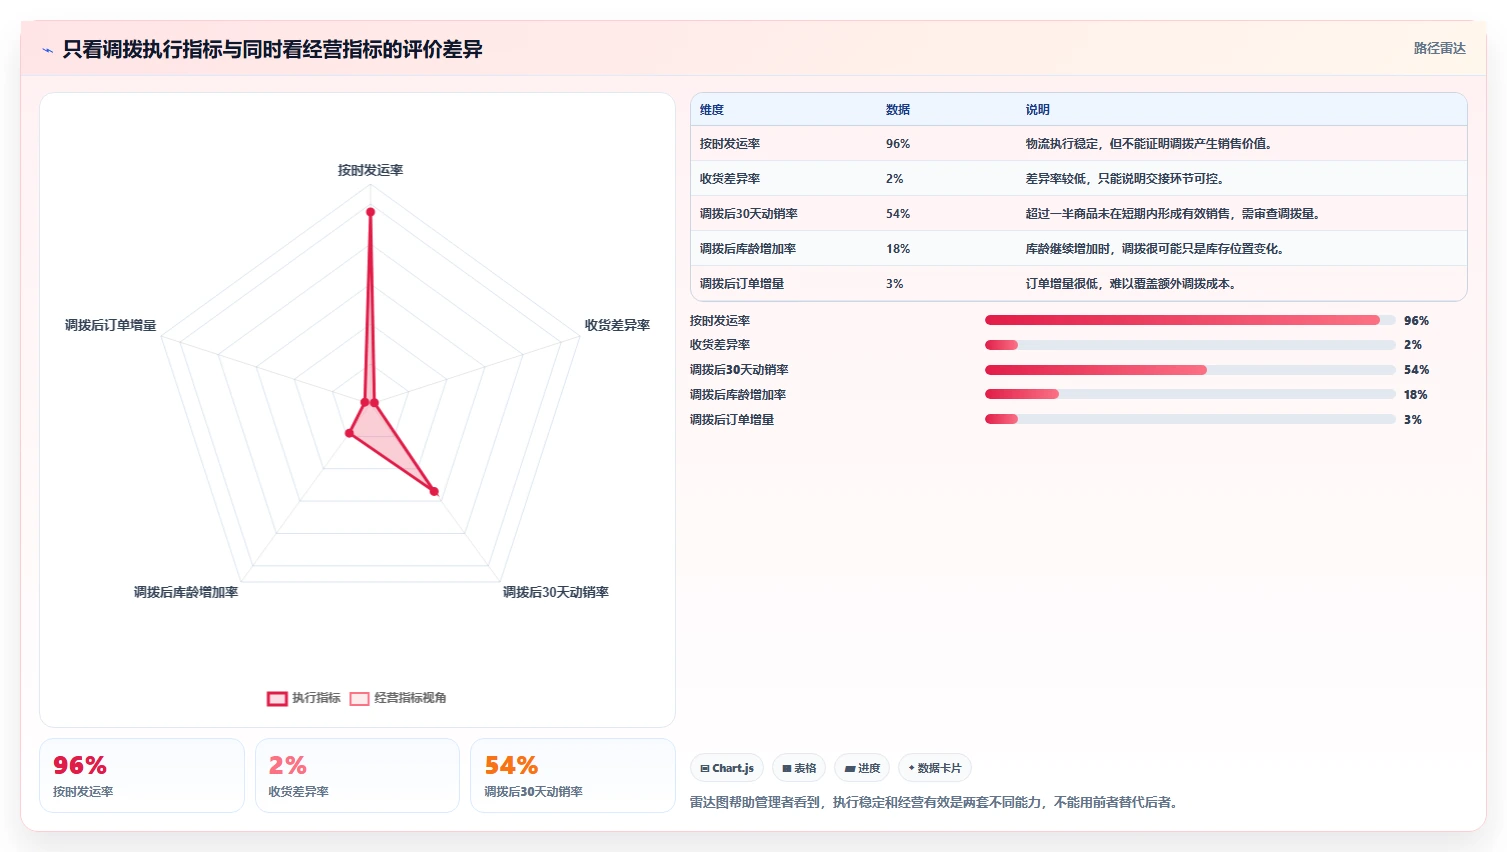Click the title icon beside the heading
Viewport: 1507px width, 852px height.
pyautogui.click(x=47, y=50)
